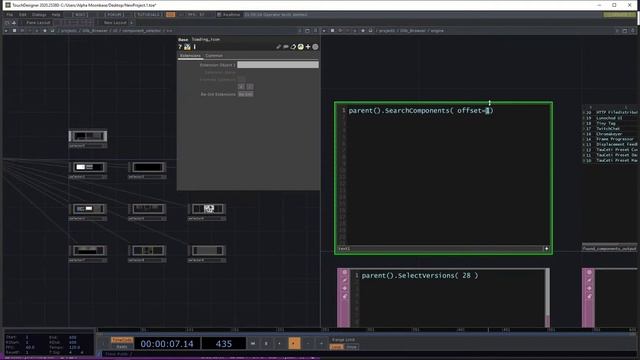Screen dimensions: 640x360
Task: Open the Edit menu
Action: (x=23, y=15)
